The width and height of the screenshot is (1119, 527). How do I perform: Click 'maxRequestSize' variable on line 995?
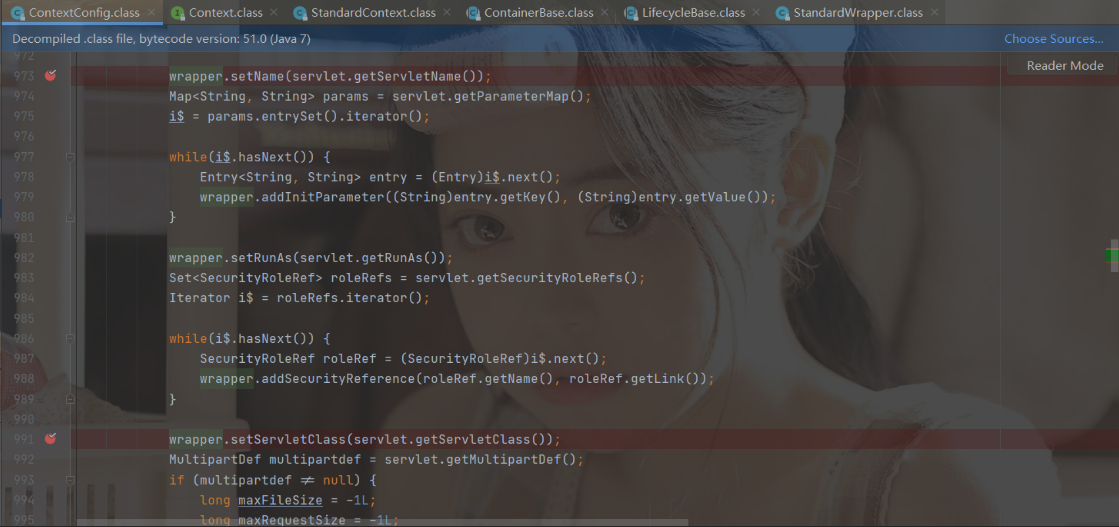tap(293, 519)
